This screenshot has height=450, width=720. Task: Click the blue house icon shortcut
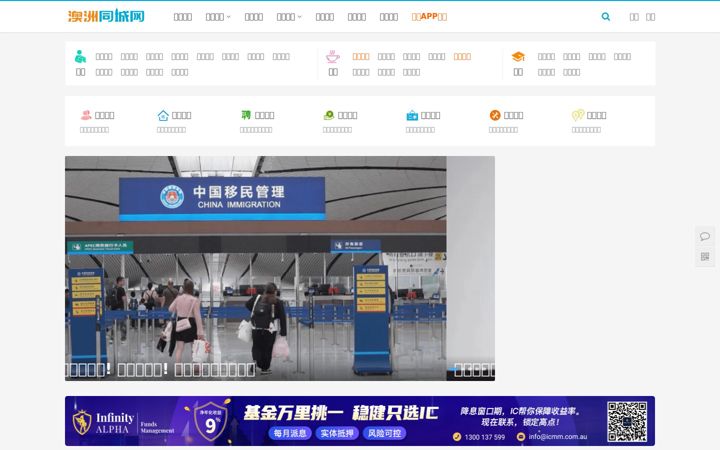(163, 115)
